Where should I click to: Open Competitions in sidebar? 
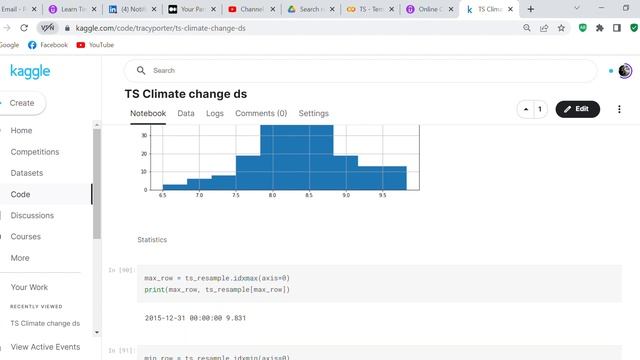click(x=35, y=152)
